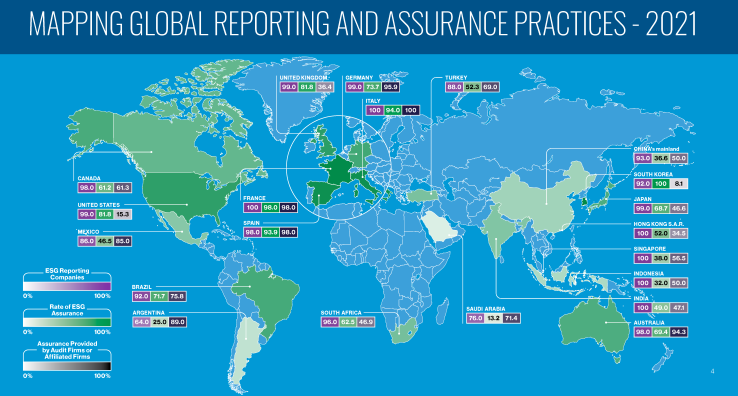738x396 pixels.
Task: Click India's gray 47.1 value
Action: pyautogui.click(x=679, y=307)
